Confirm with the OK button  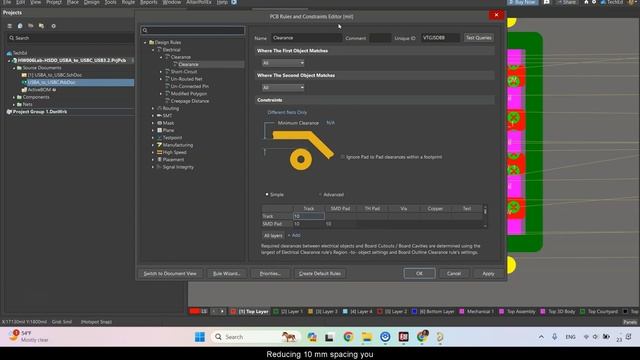(x=419, y=273)
